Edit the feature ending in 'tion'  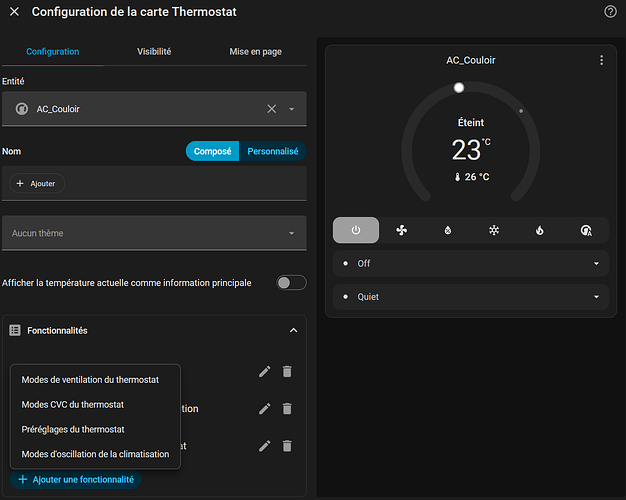264,409
